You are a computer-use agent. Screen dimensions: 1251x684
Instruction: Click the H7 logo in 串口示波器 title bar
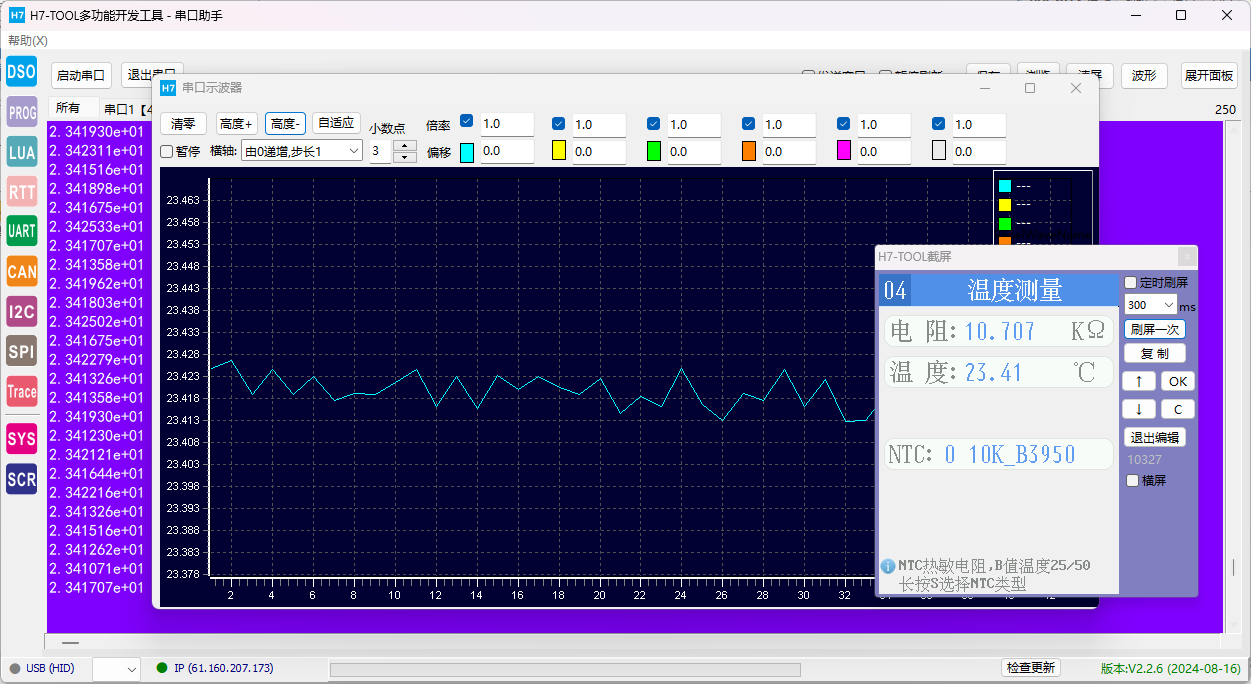pos(168,88)
